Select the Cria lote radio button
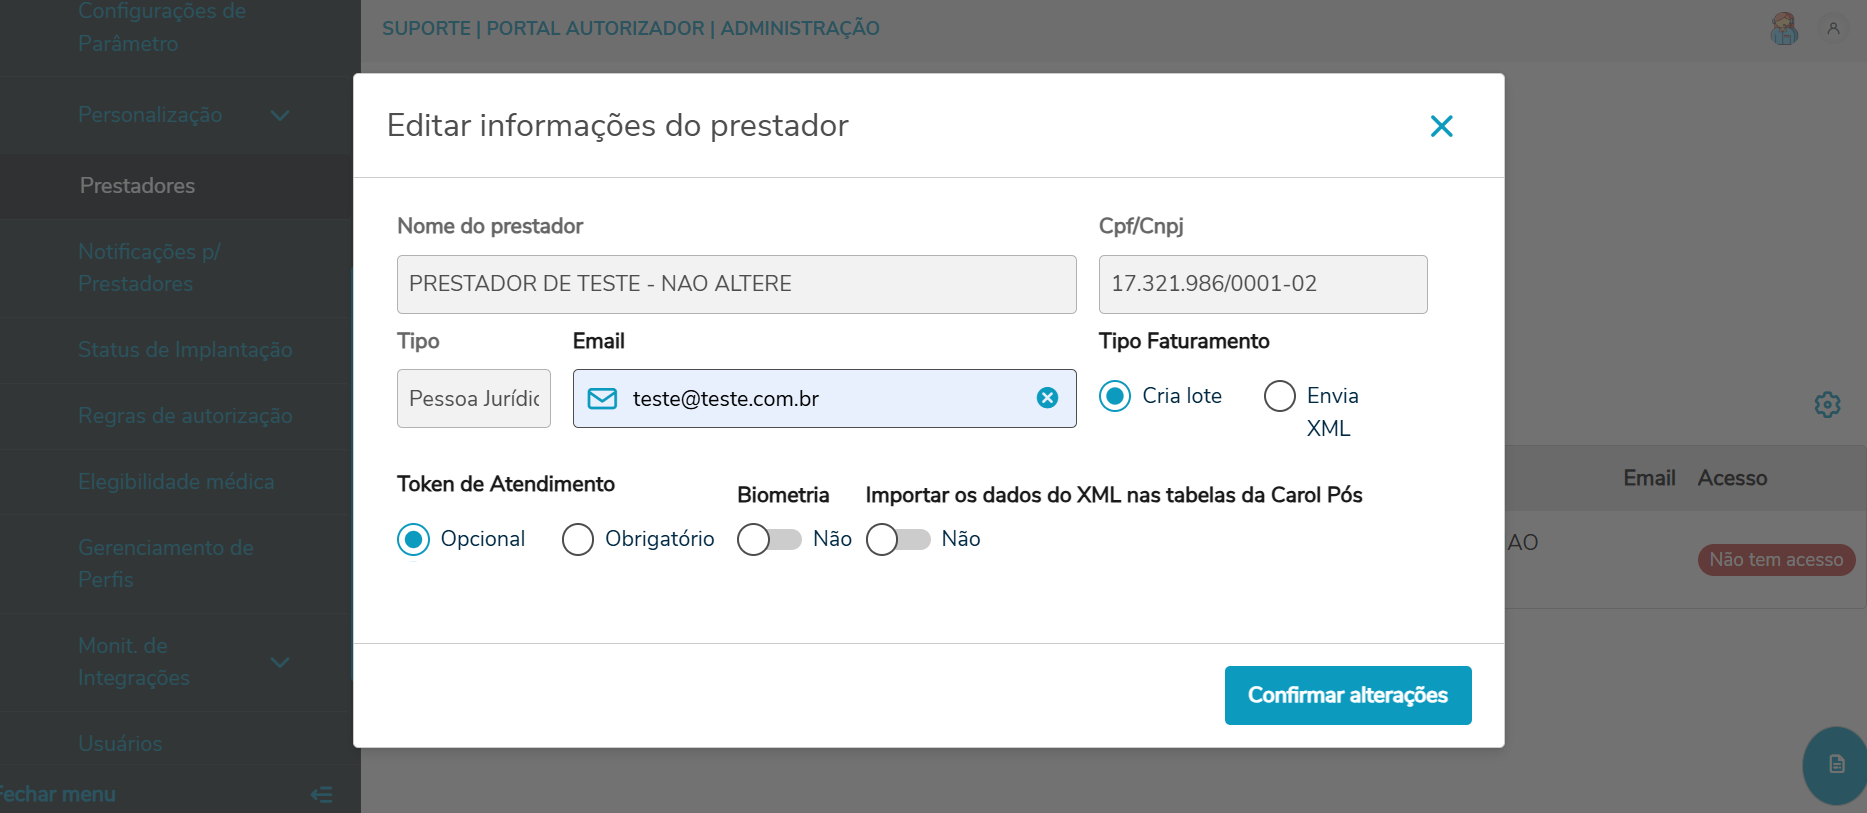 (1115, 396)
